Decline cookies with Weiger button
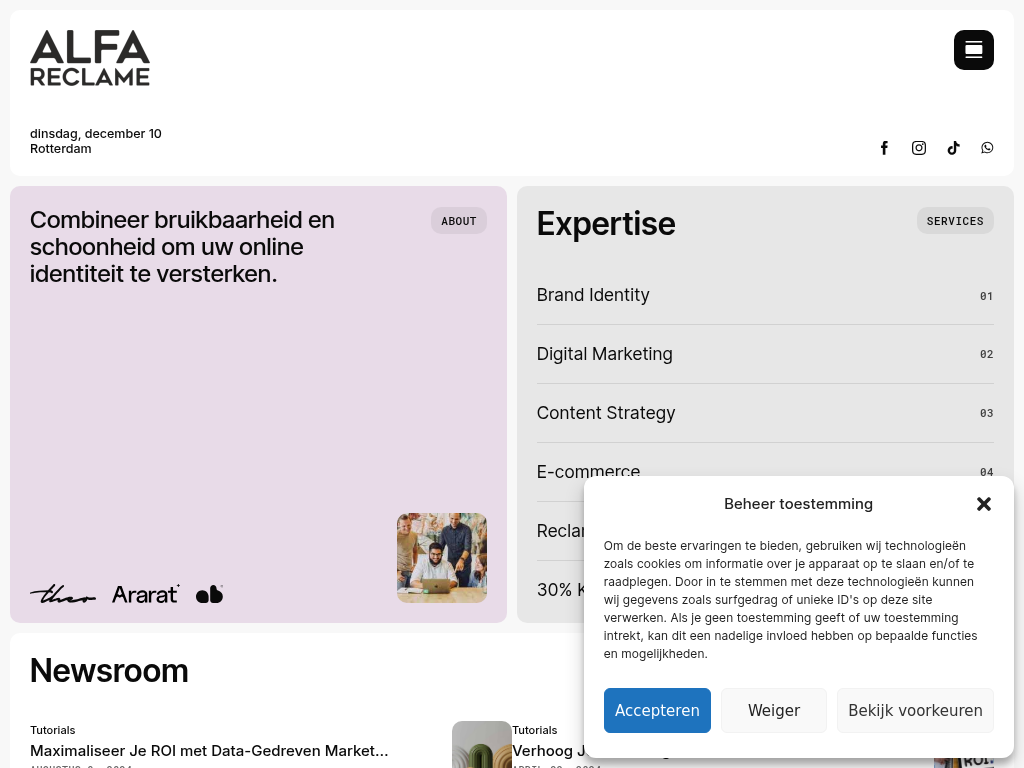Screen dimensions: 1024x768 click(x=774, y=710)
